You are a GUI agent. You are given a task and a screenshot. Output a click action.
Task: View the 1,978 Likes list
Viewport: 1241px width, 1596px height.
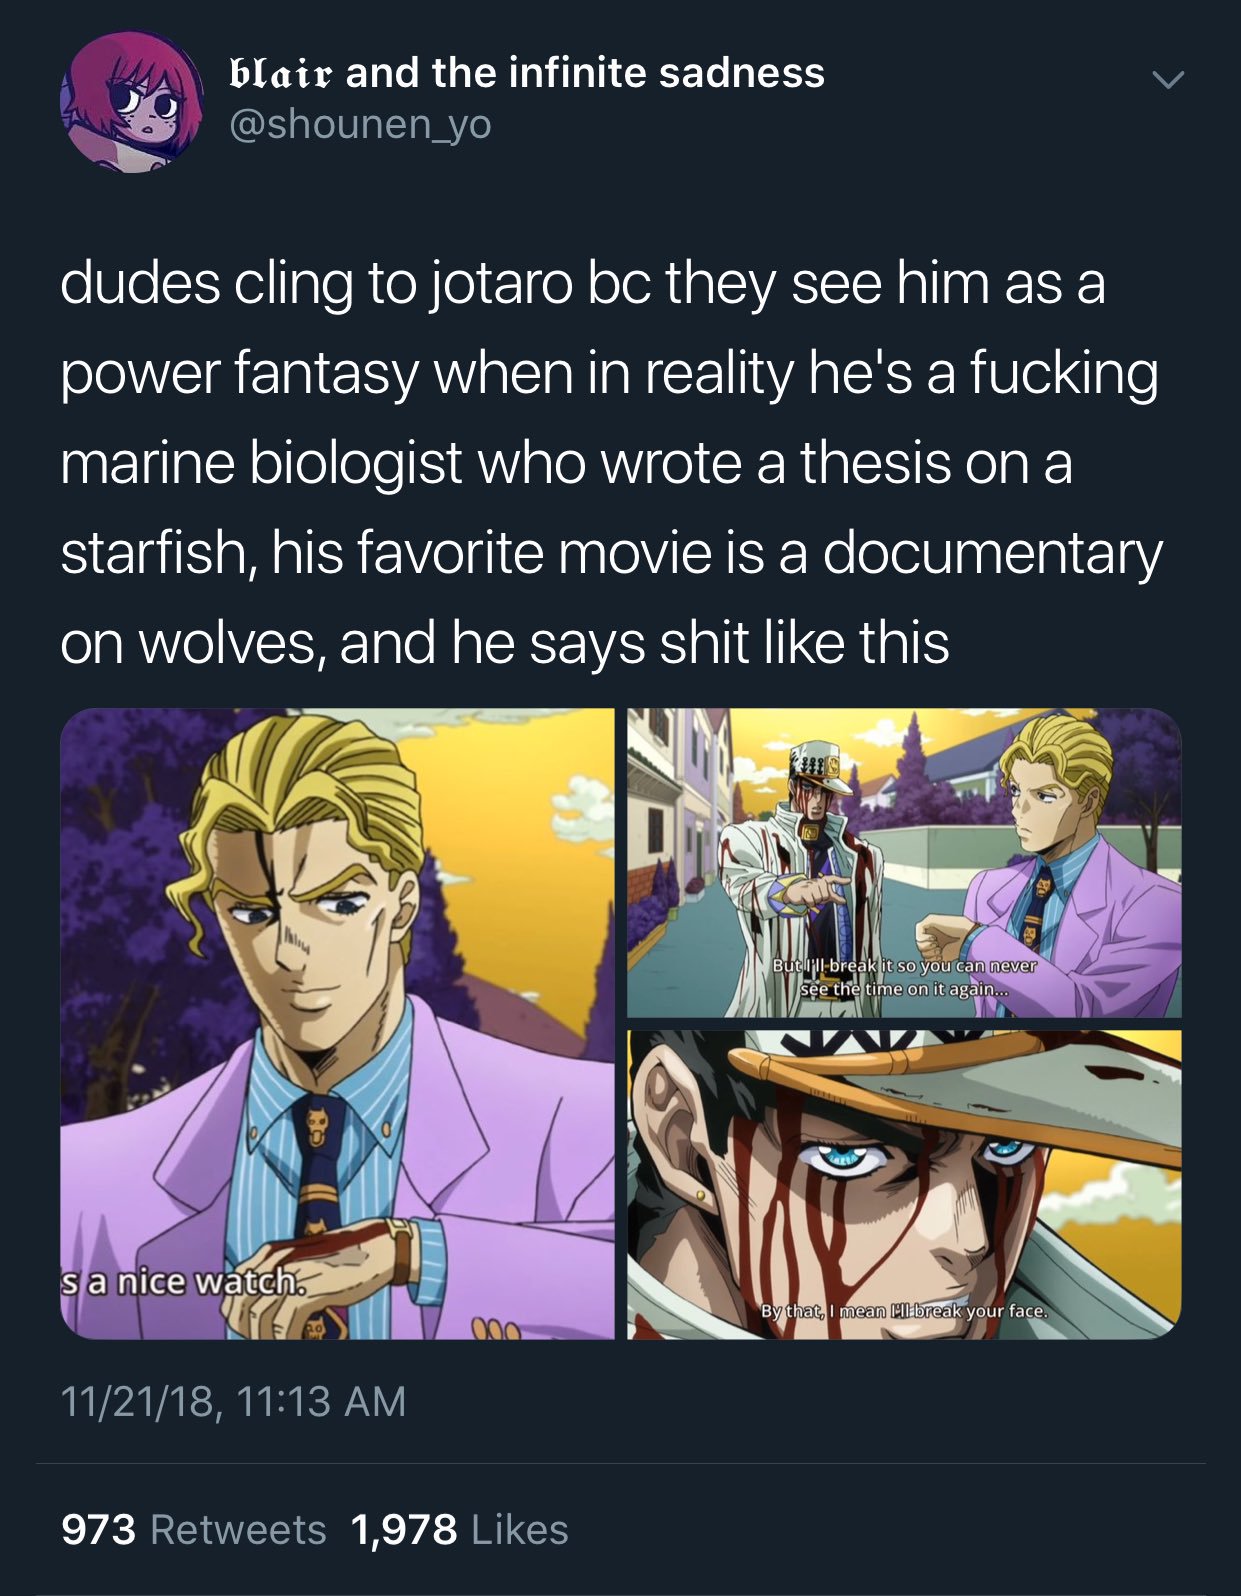pyautogui.click(x=460, y=1529)
